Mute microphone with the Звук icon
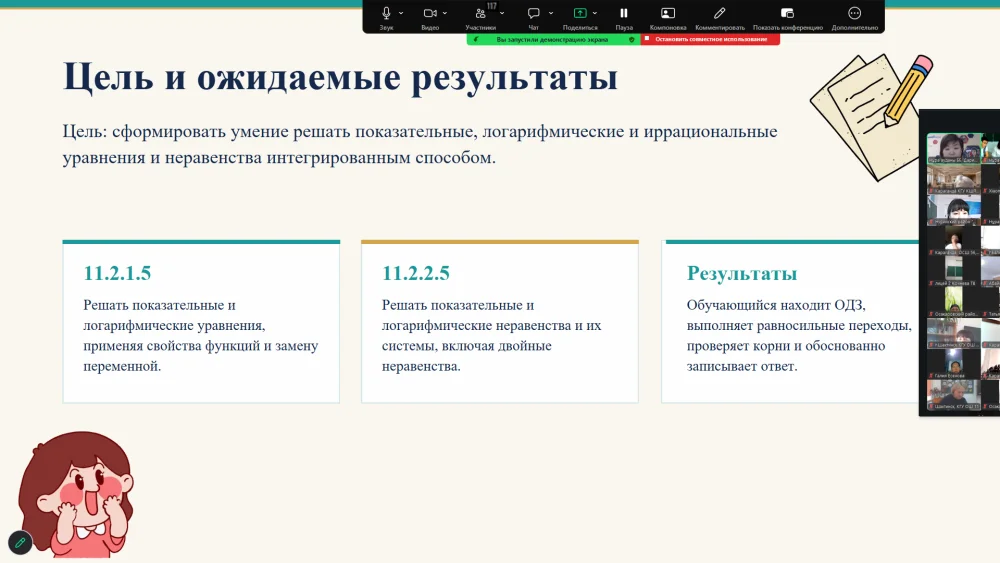 386,13
